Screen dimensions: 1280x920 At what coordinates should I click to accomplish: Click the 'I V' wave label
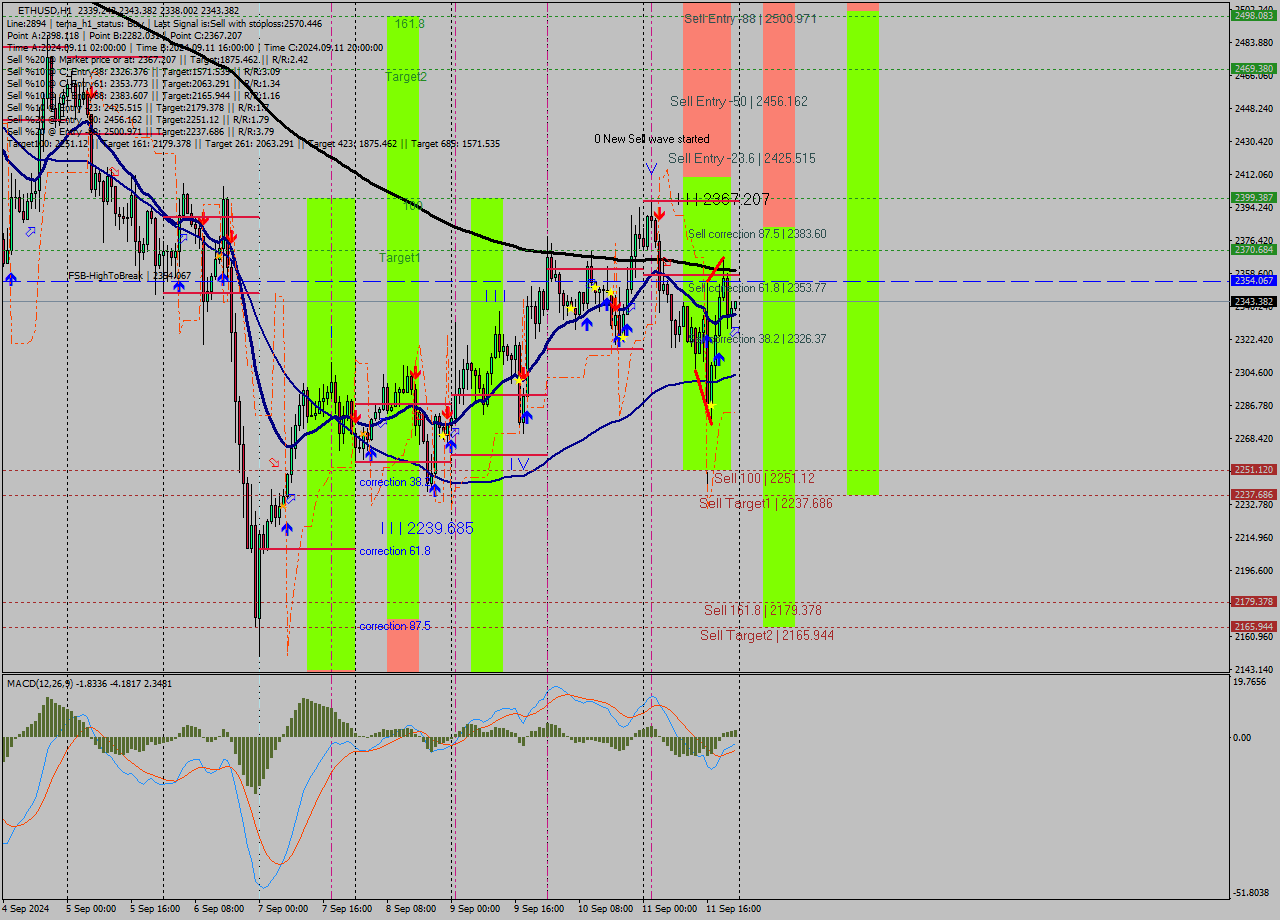tap(518, 463)
